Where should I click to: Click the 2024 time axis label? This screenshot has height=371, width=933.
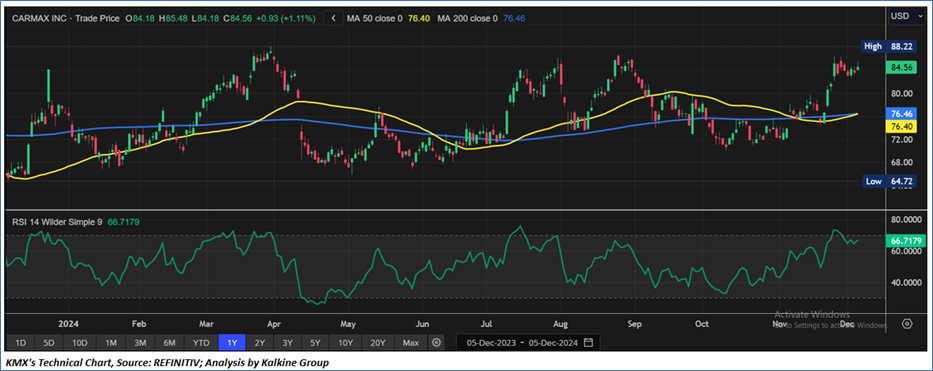point(68,325)
